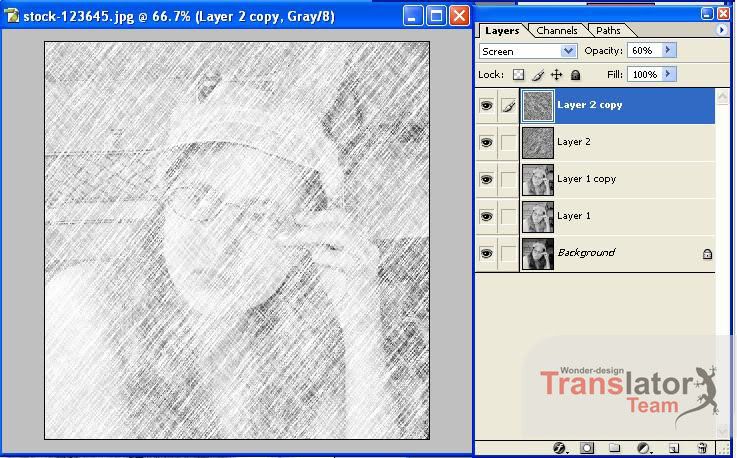
Task: Click the document icon in title bar
Action: 11,16
